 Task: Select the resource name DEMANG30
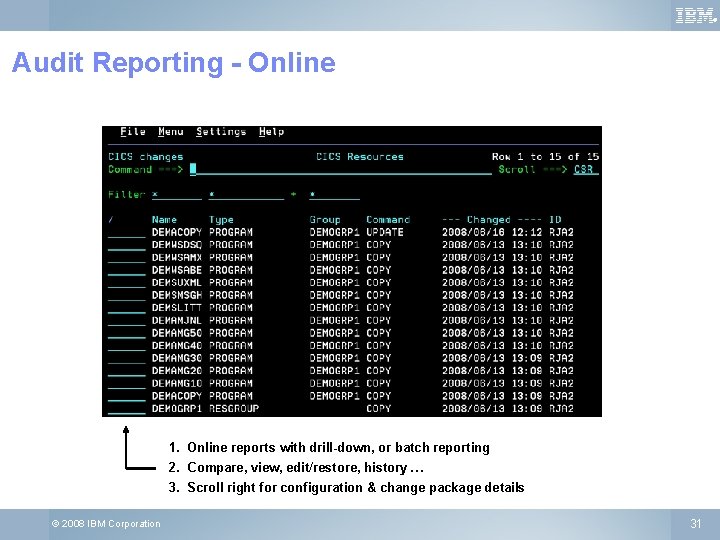click(177, 358)
